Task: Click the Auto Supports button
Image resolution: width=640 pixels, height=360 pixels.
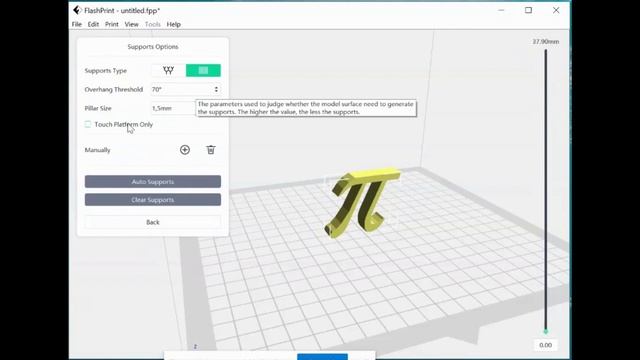Action: point(153,182)
